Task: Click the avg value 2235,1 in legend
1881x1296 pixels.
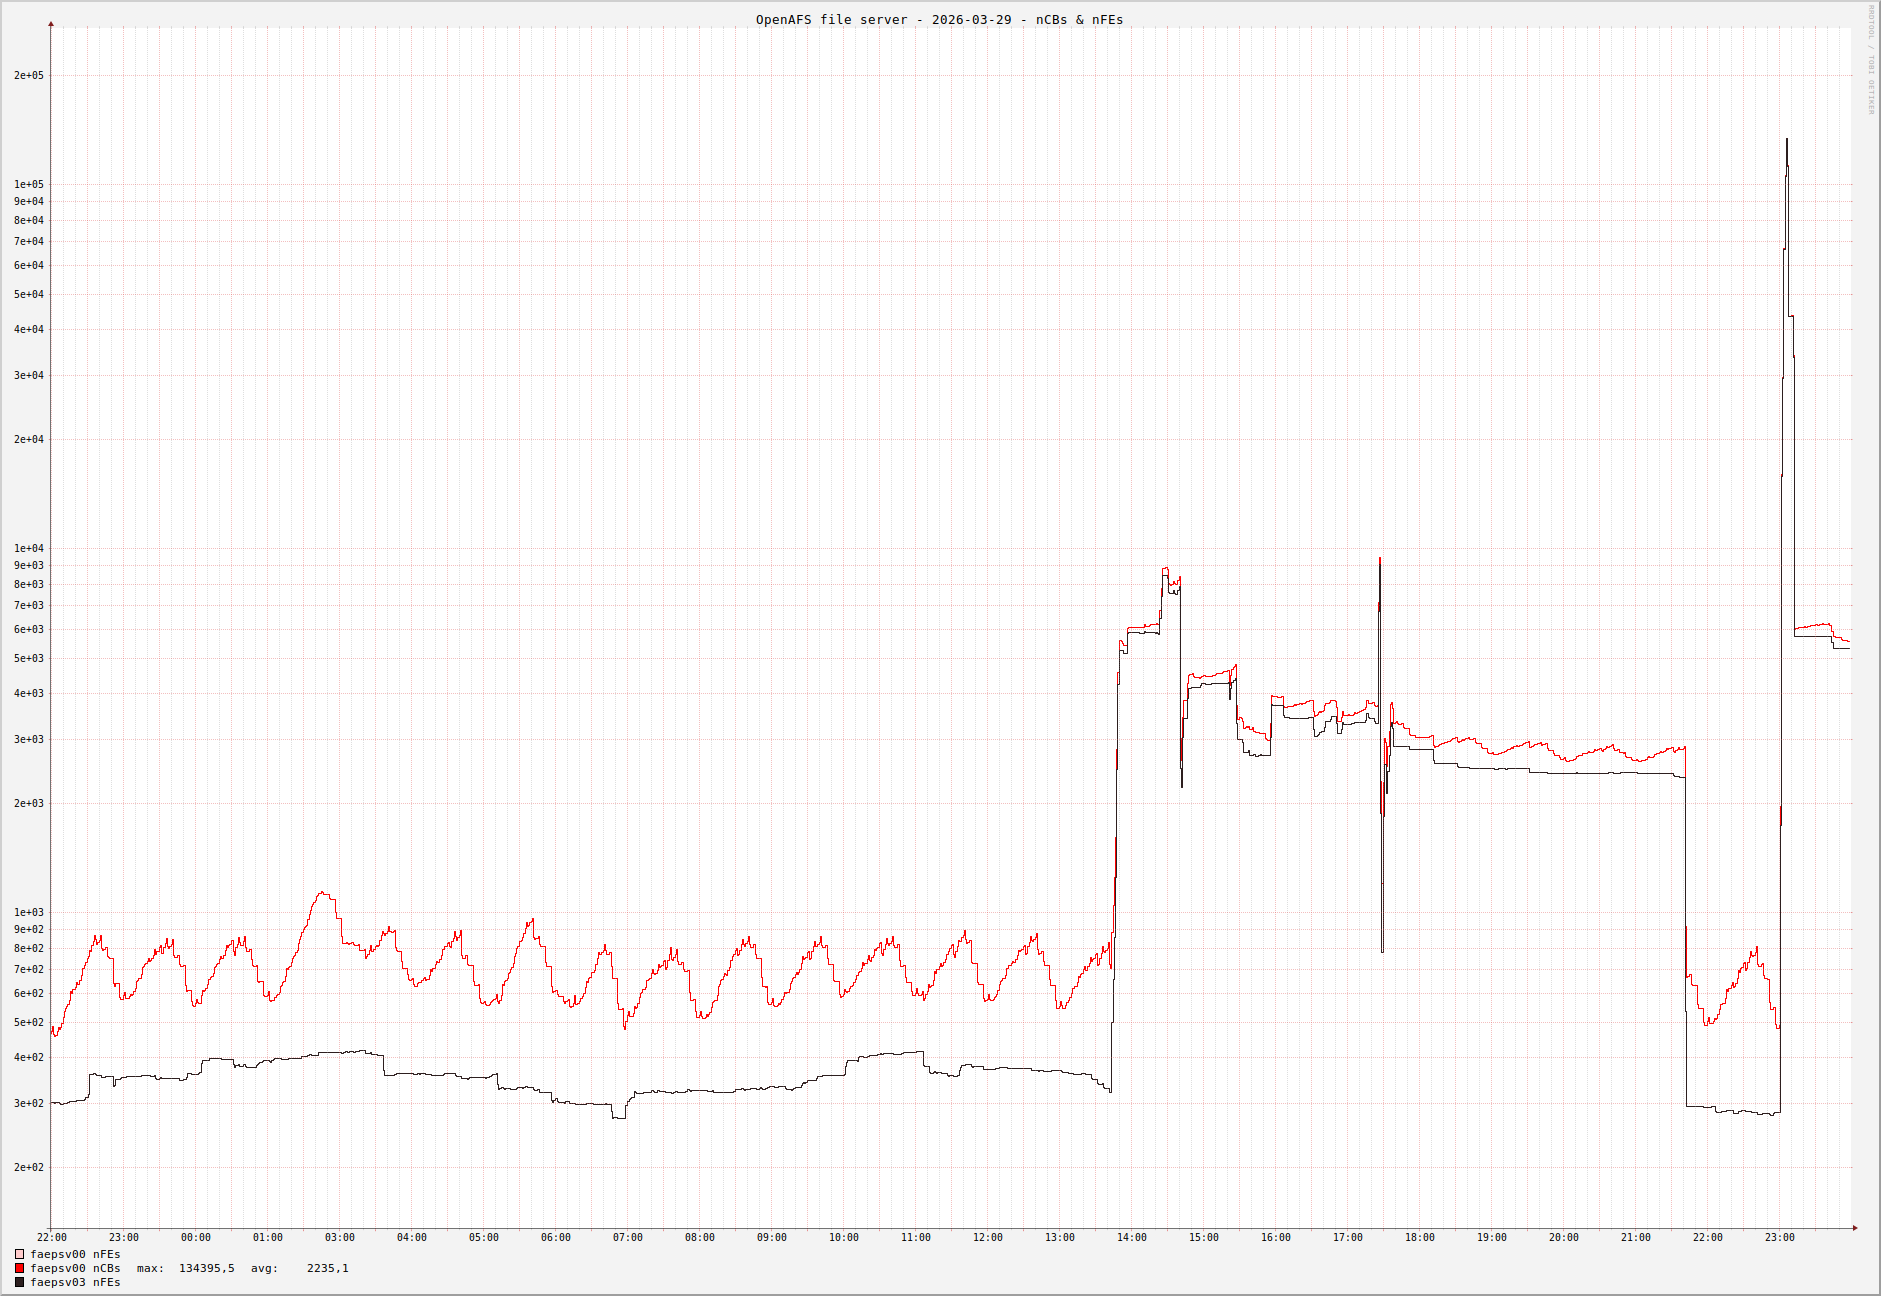Action: [x=327, y=1268]
